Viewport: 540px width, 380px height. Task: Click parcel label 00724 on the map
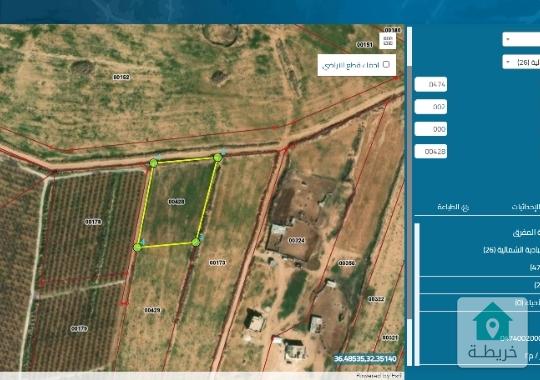(296, 240)
